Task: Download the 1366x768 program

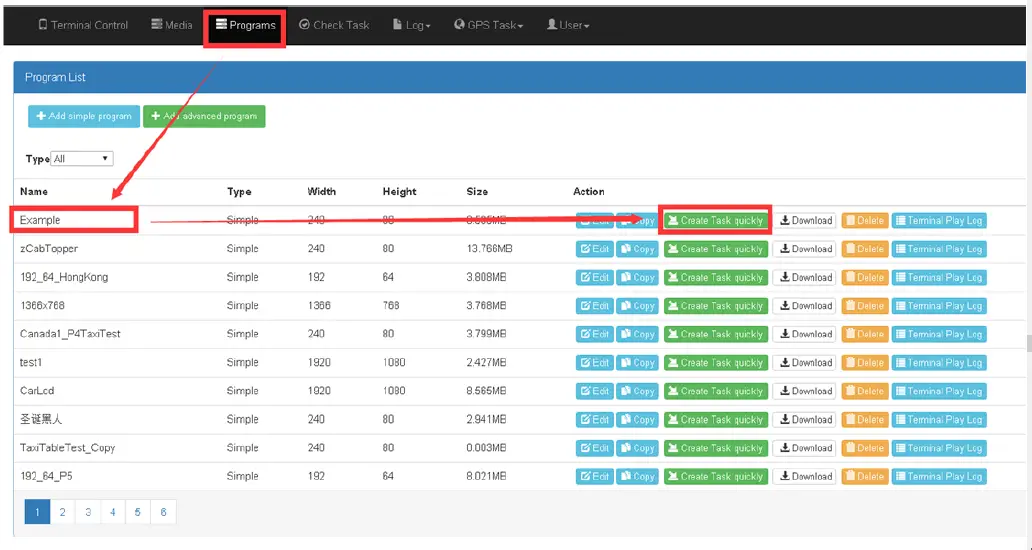Action: (x=805, y=306)
